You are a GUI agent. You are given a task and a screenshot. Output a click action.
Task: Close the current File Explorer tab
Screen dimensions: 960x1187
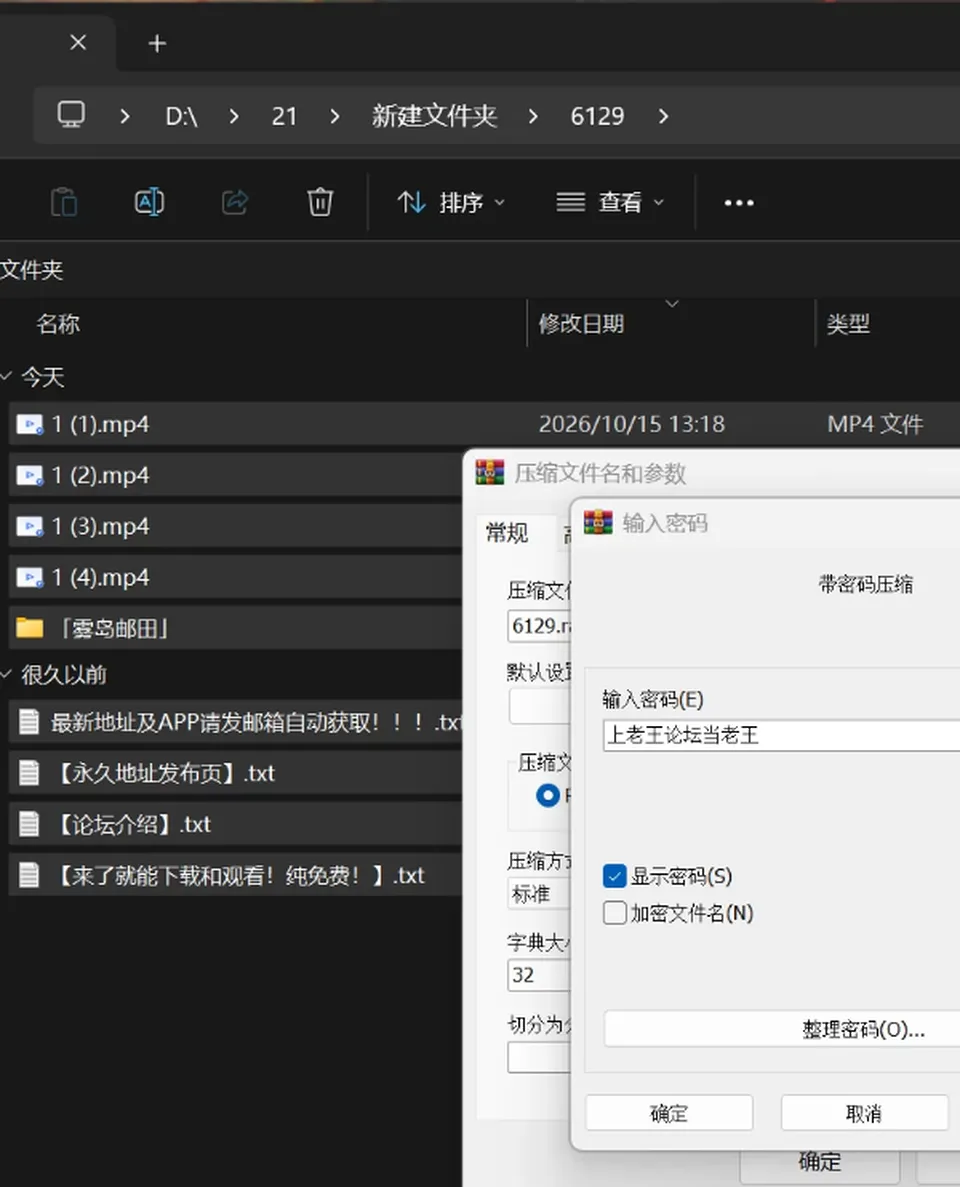click(x=78, y=43)
